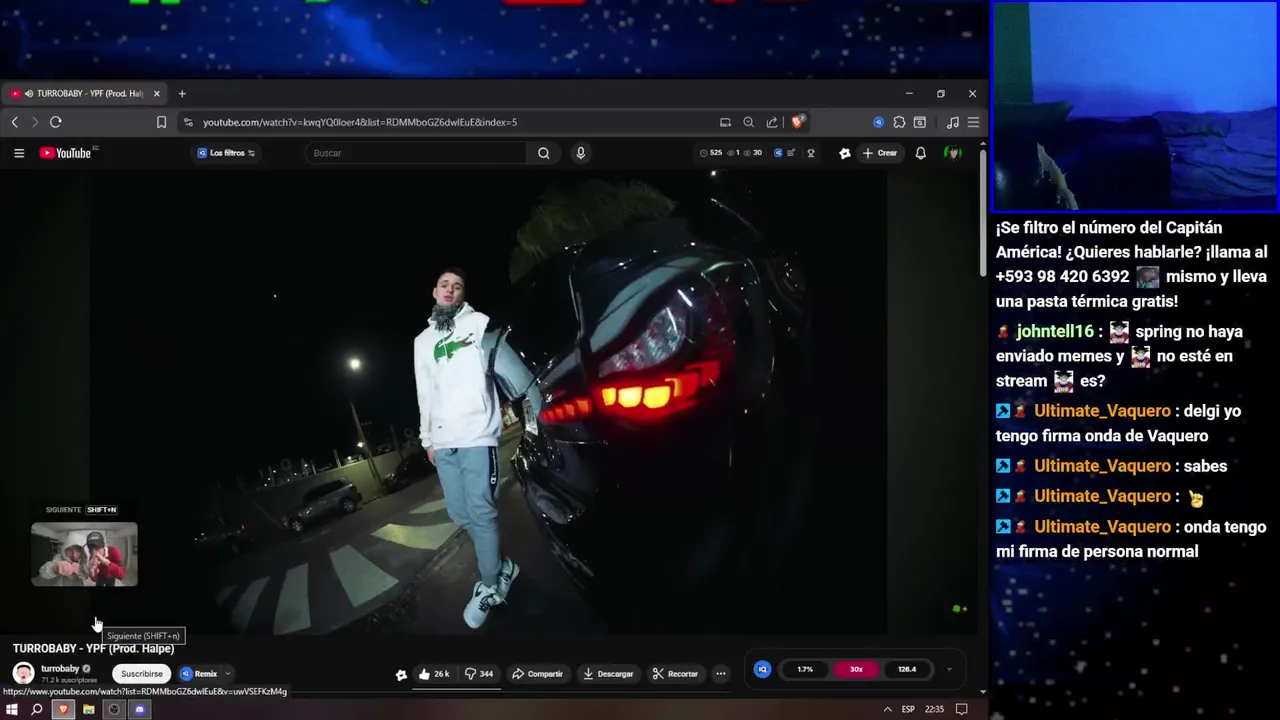Open OBS Studio from the taskbar
The width and height of the screenshot is (1280, 720).
[x=114, y=709]
